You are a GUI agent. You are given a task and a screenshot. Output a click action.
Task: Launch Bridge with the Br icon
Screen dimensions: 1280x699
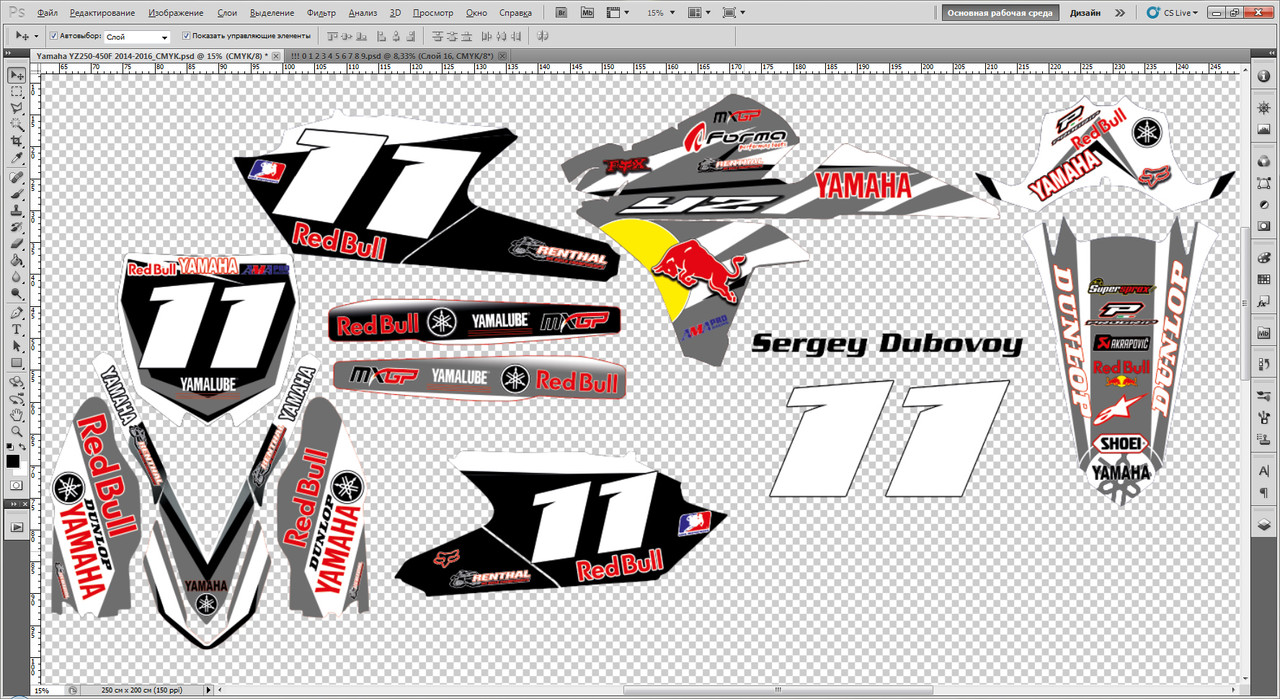[562, 13]
